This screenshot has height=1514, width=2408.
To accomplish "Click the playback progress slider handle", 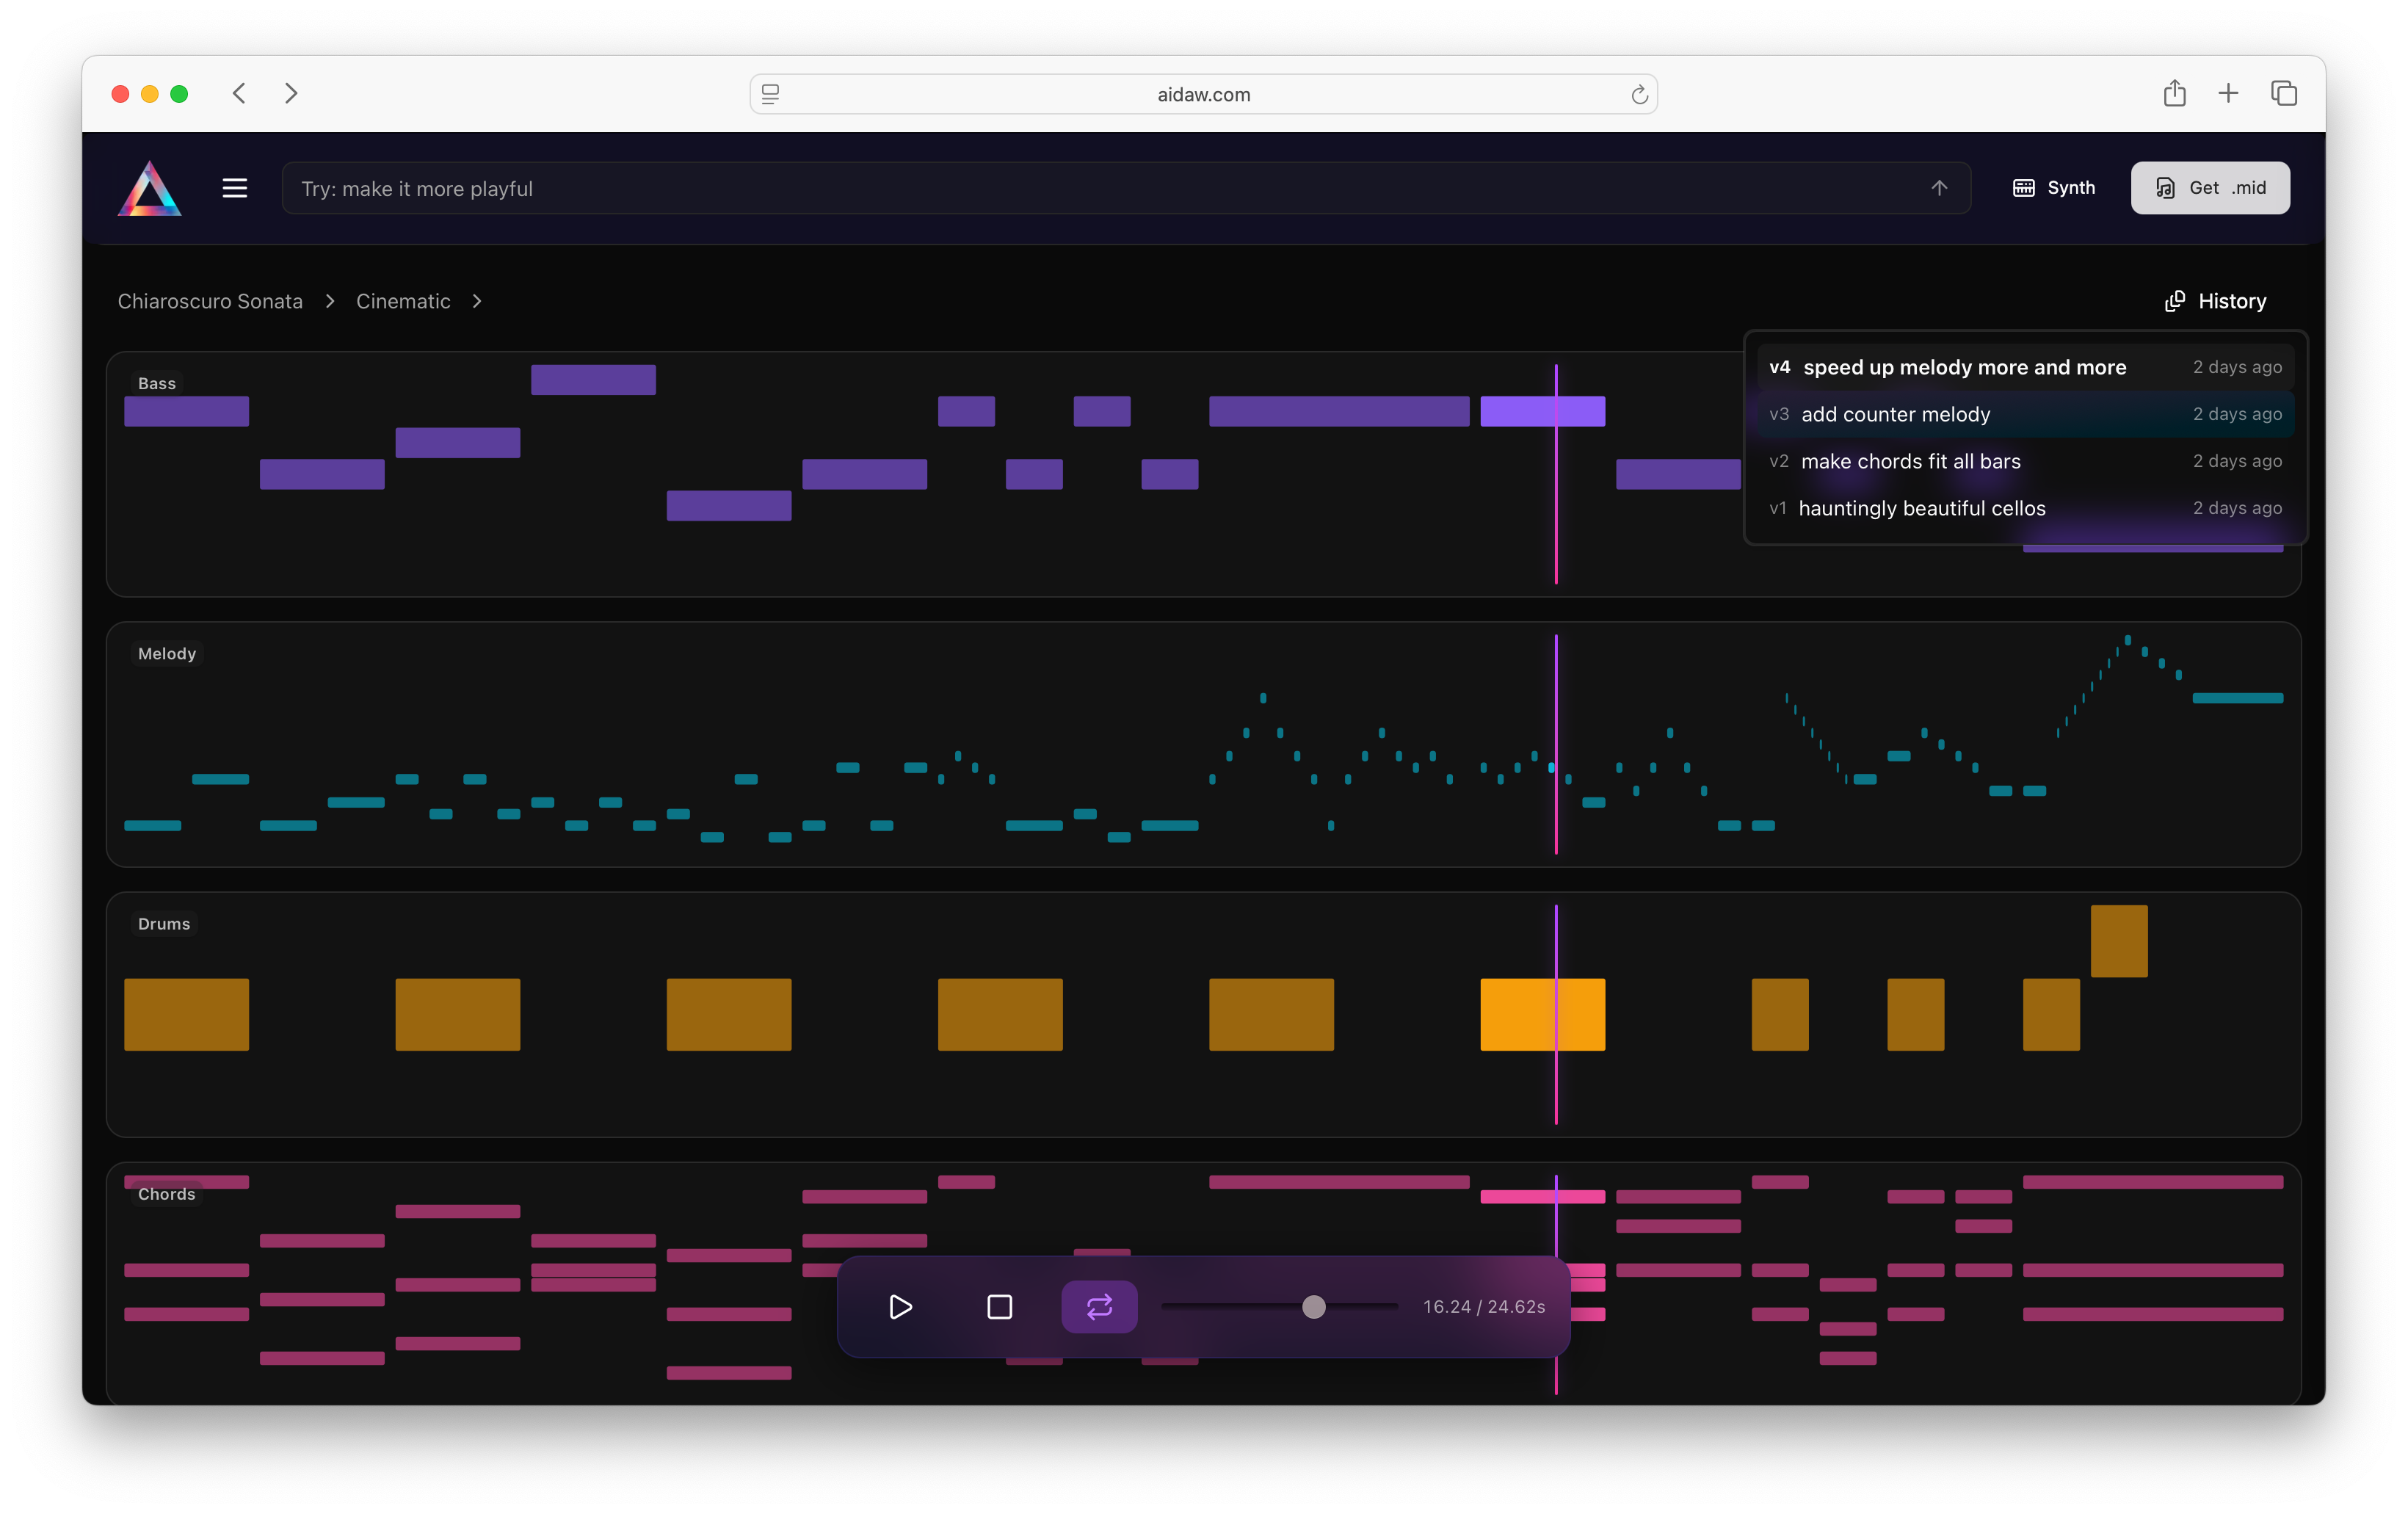I will tap(1314, 1307).
